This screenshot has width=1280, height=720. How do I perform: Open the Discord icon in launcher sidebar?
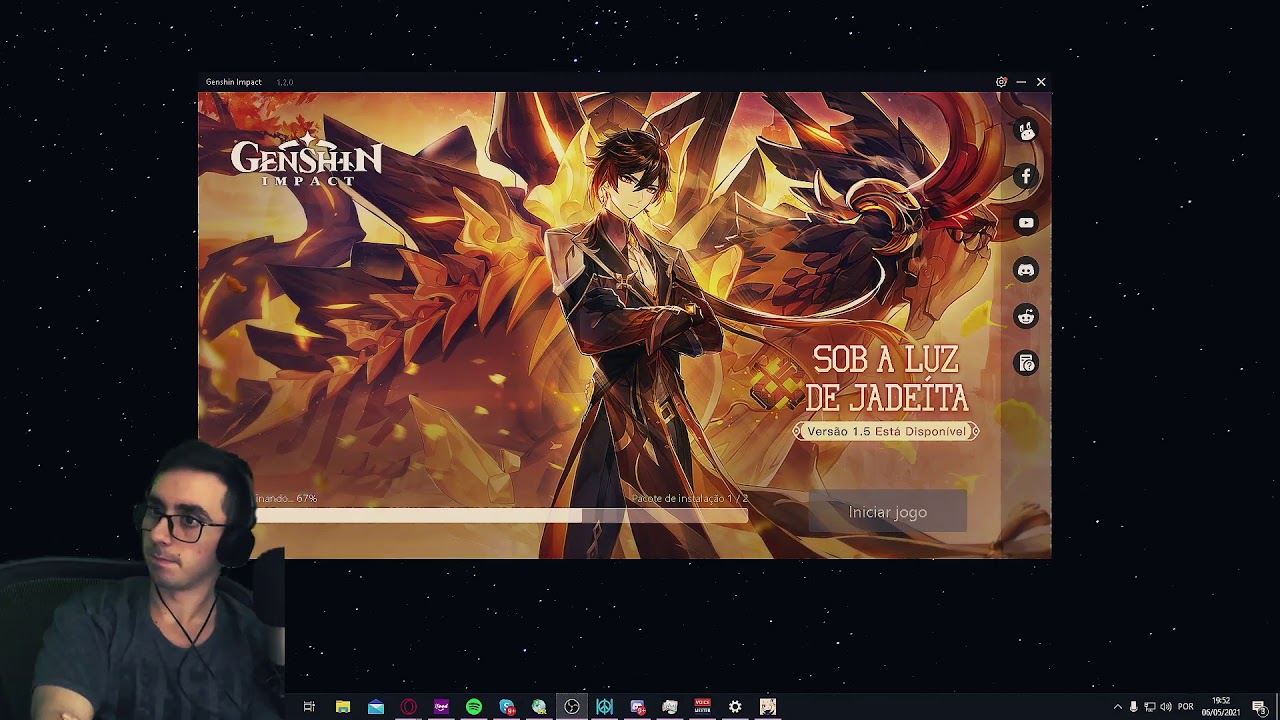(1026, 270)
